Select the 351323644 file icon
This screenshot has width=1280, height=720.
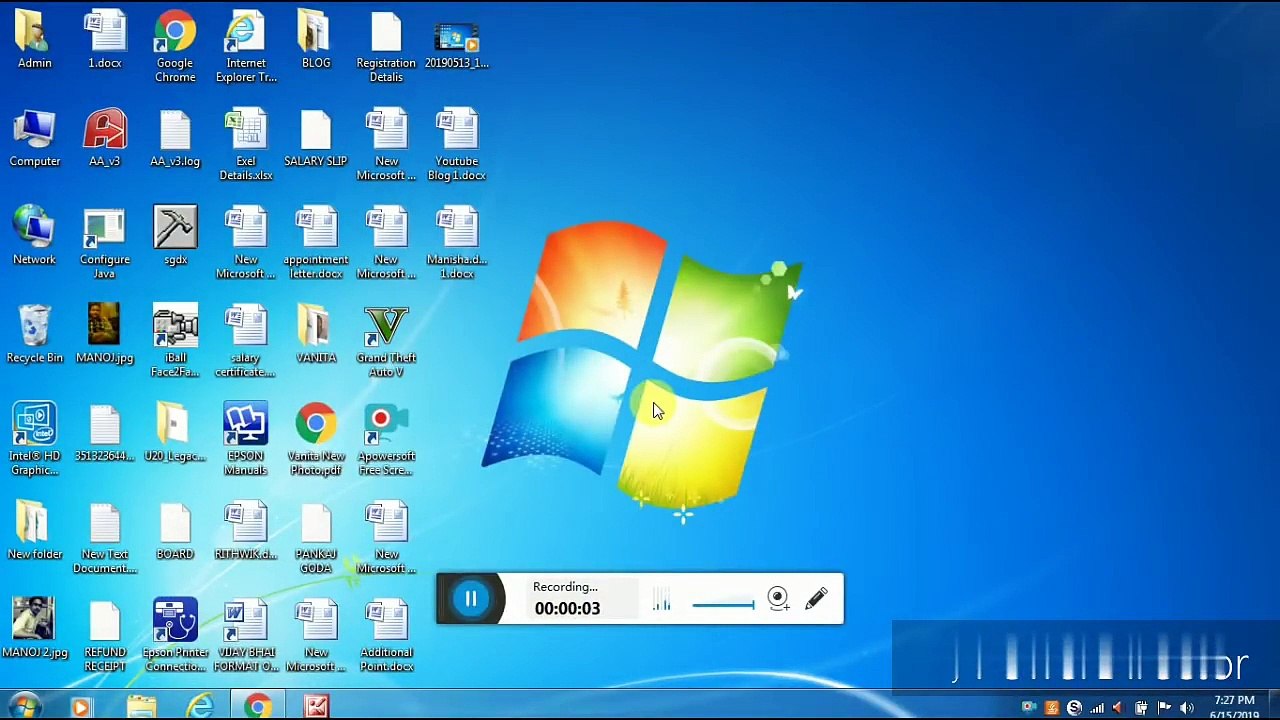[x=105, y=432]
